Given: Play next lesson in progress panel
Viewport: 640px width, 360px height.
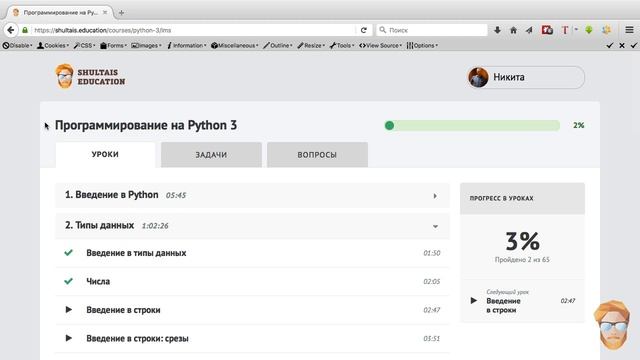Looking at the screenshot, I should [x=473, y=300].
